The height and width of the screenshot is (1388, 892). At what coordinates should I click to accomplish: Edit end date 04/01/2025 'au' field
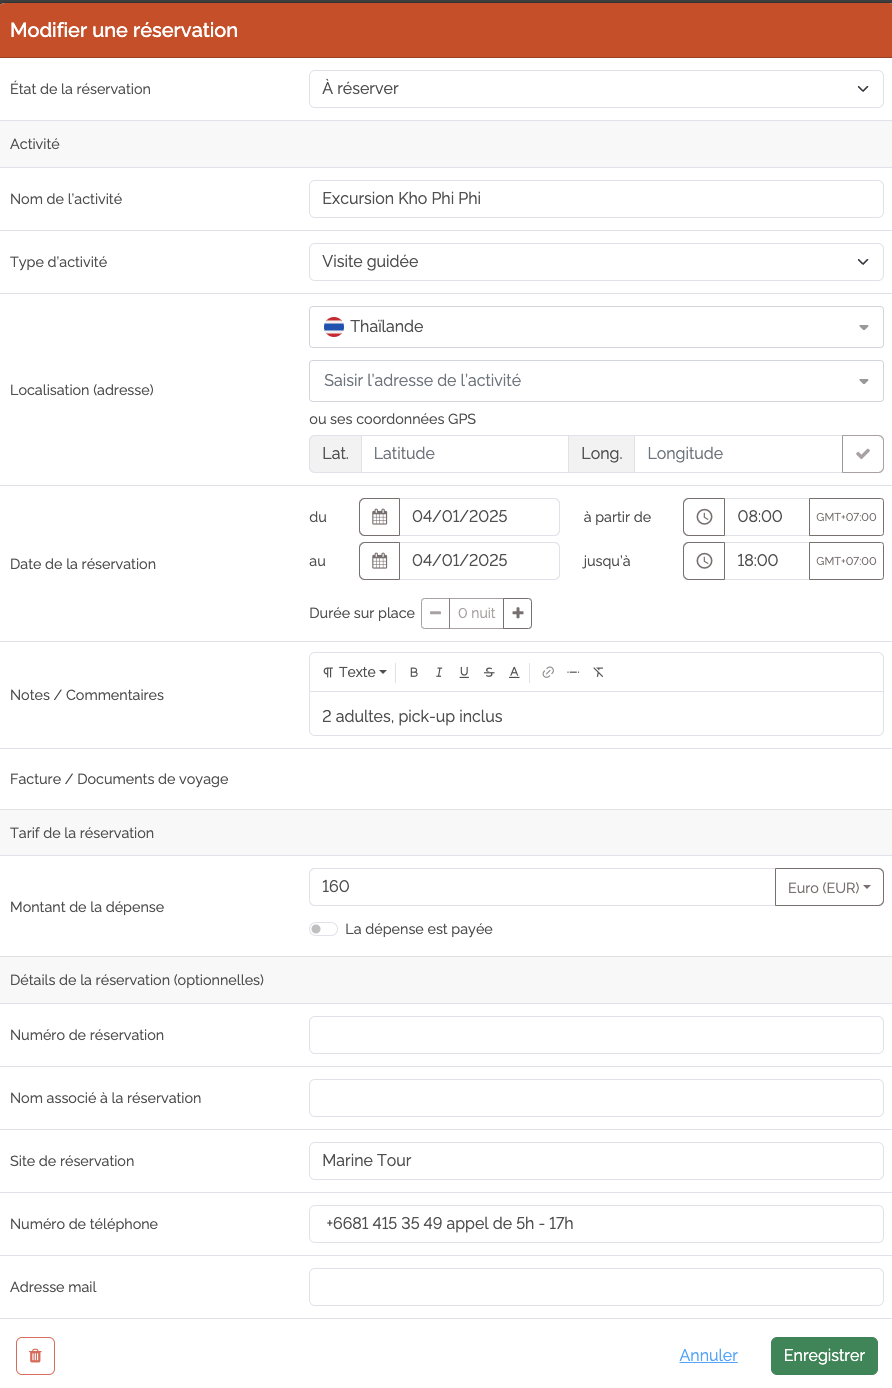480,561
